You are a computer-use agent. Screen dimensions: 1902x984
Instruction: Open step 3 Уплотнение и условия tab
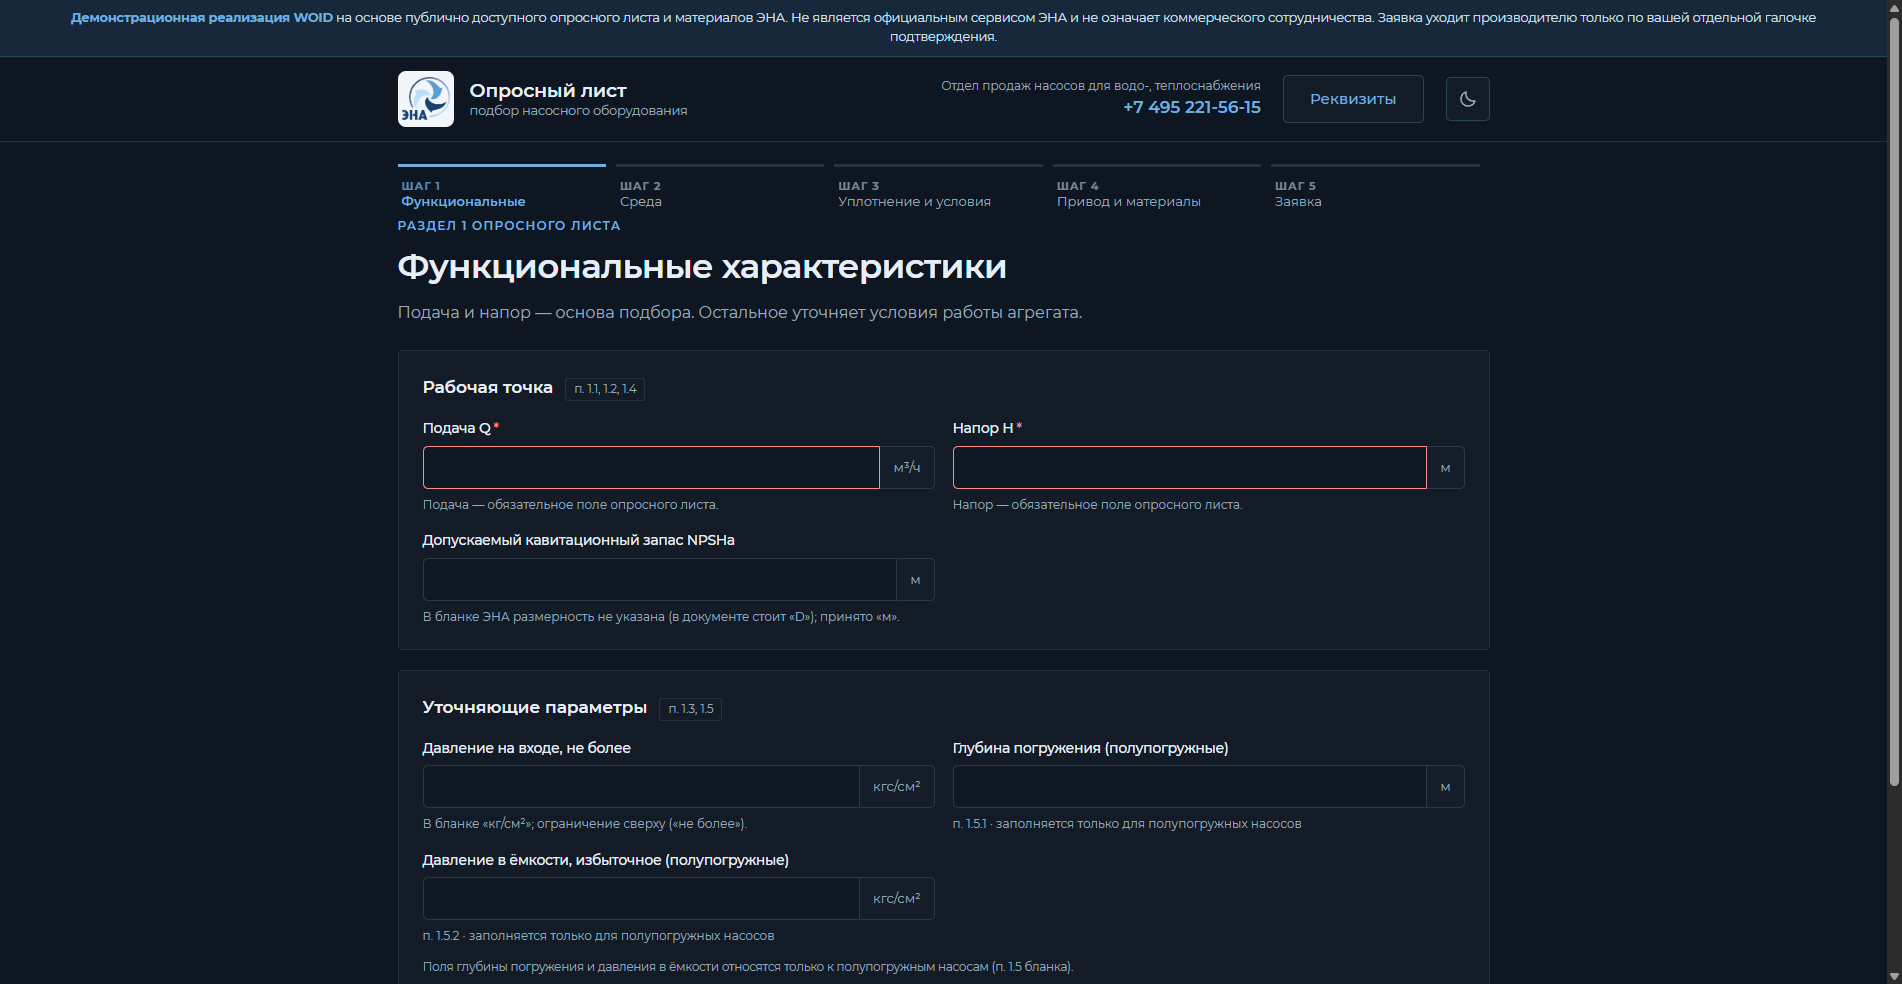938,188
